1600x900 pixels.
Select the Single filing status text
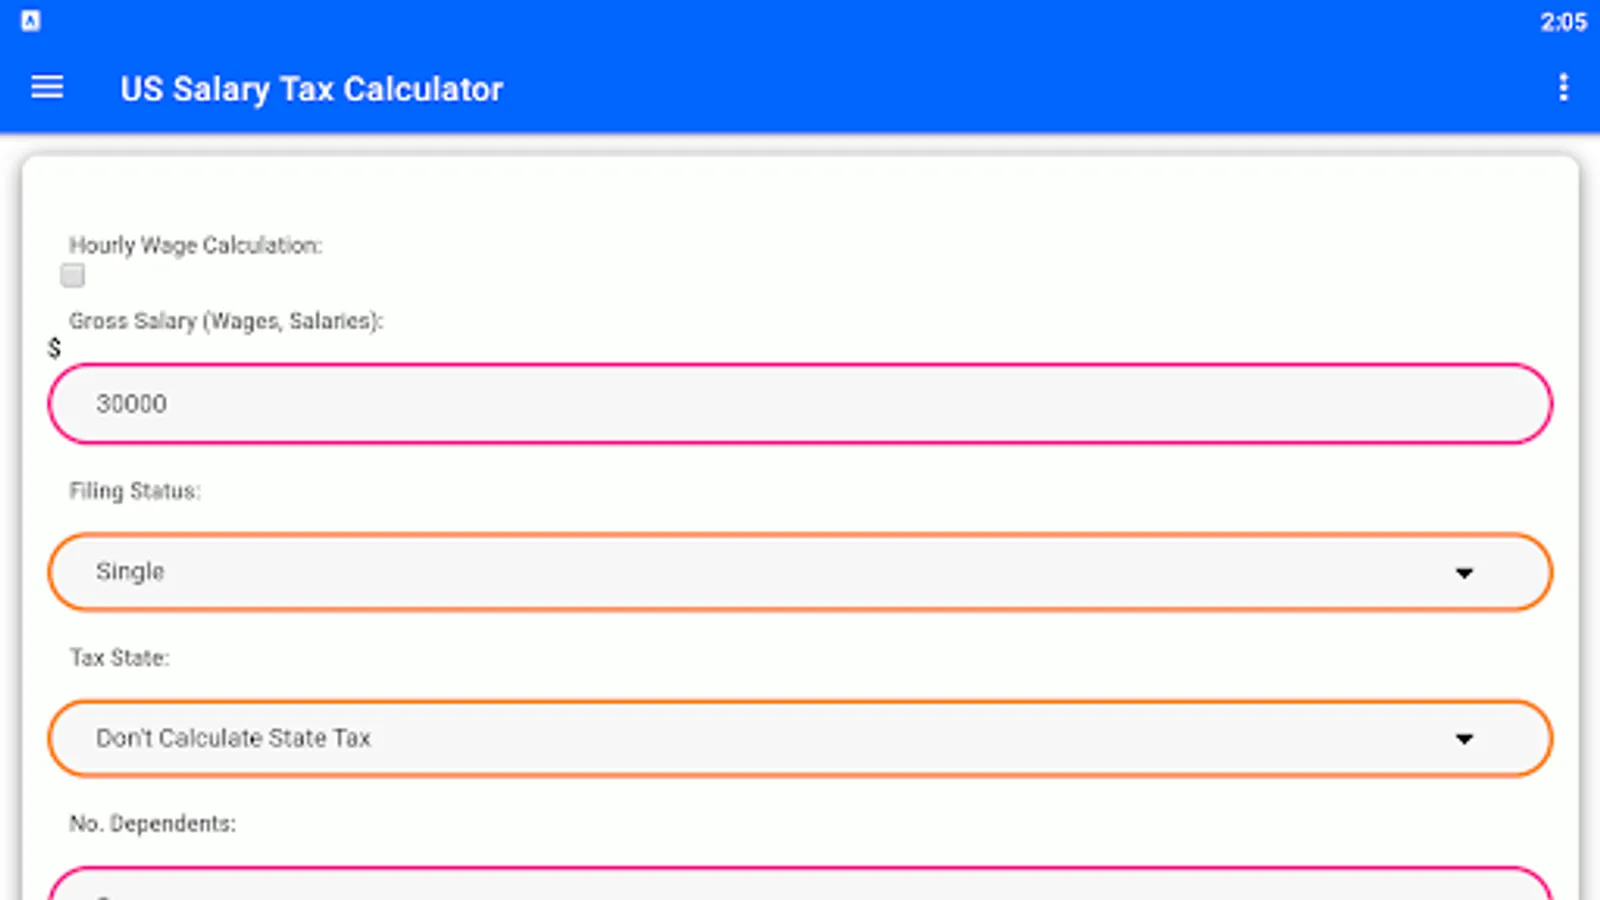130,572
